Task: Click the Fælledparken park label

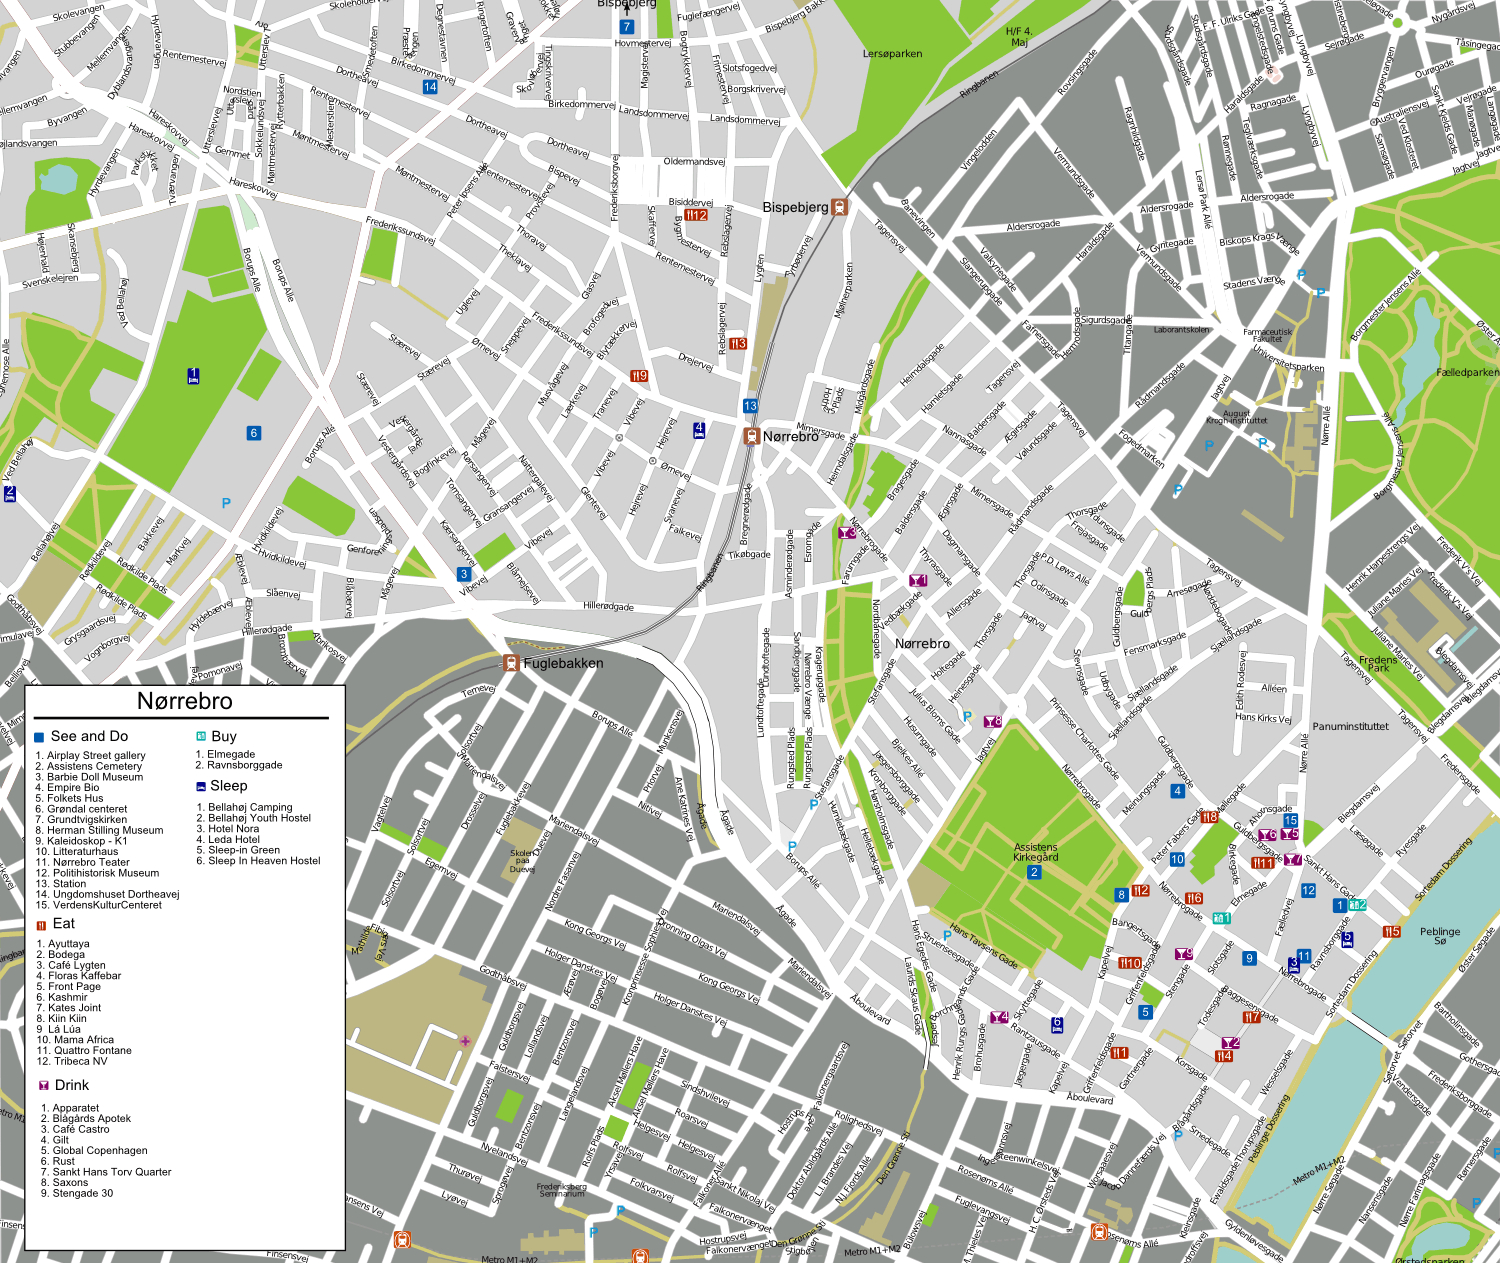Action: point(1467,372)
